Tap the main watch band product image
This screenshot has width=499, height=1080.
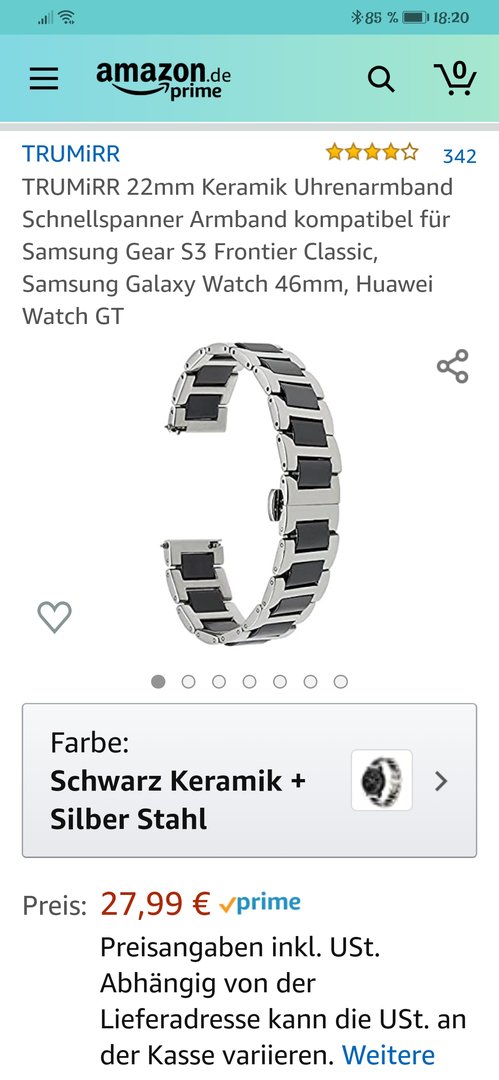click(x=251, y=493)
